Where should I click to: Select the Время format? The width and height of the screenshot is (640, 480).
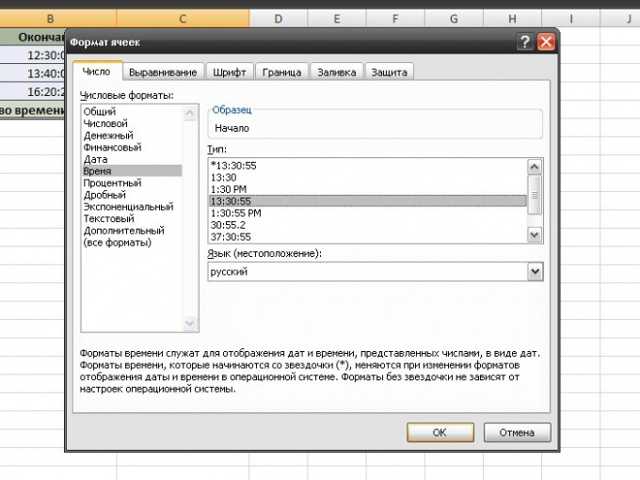(x=132, y=171)
